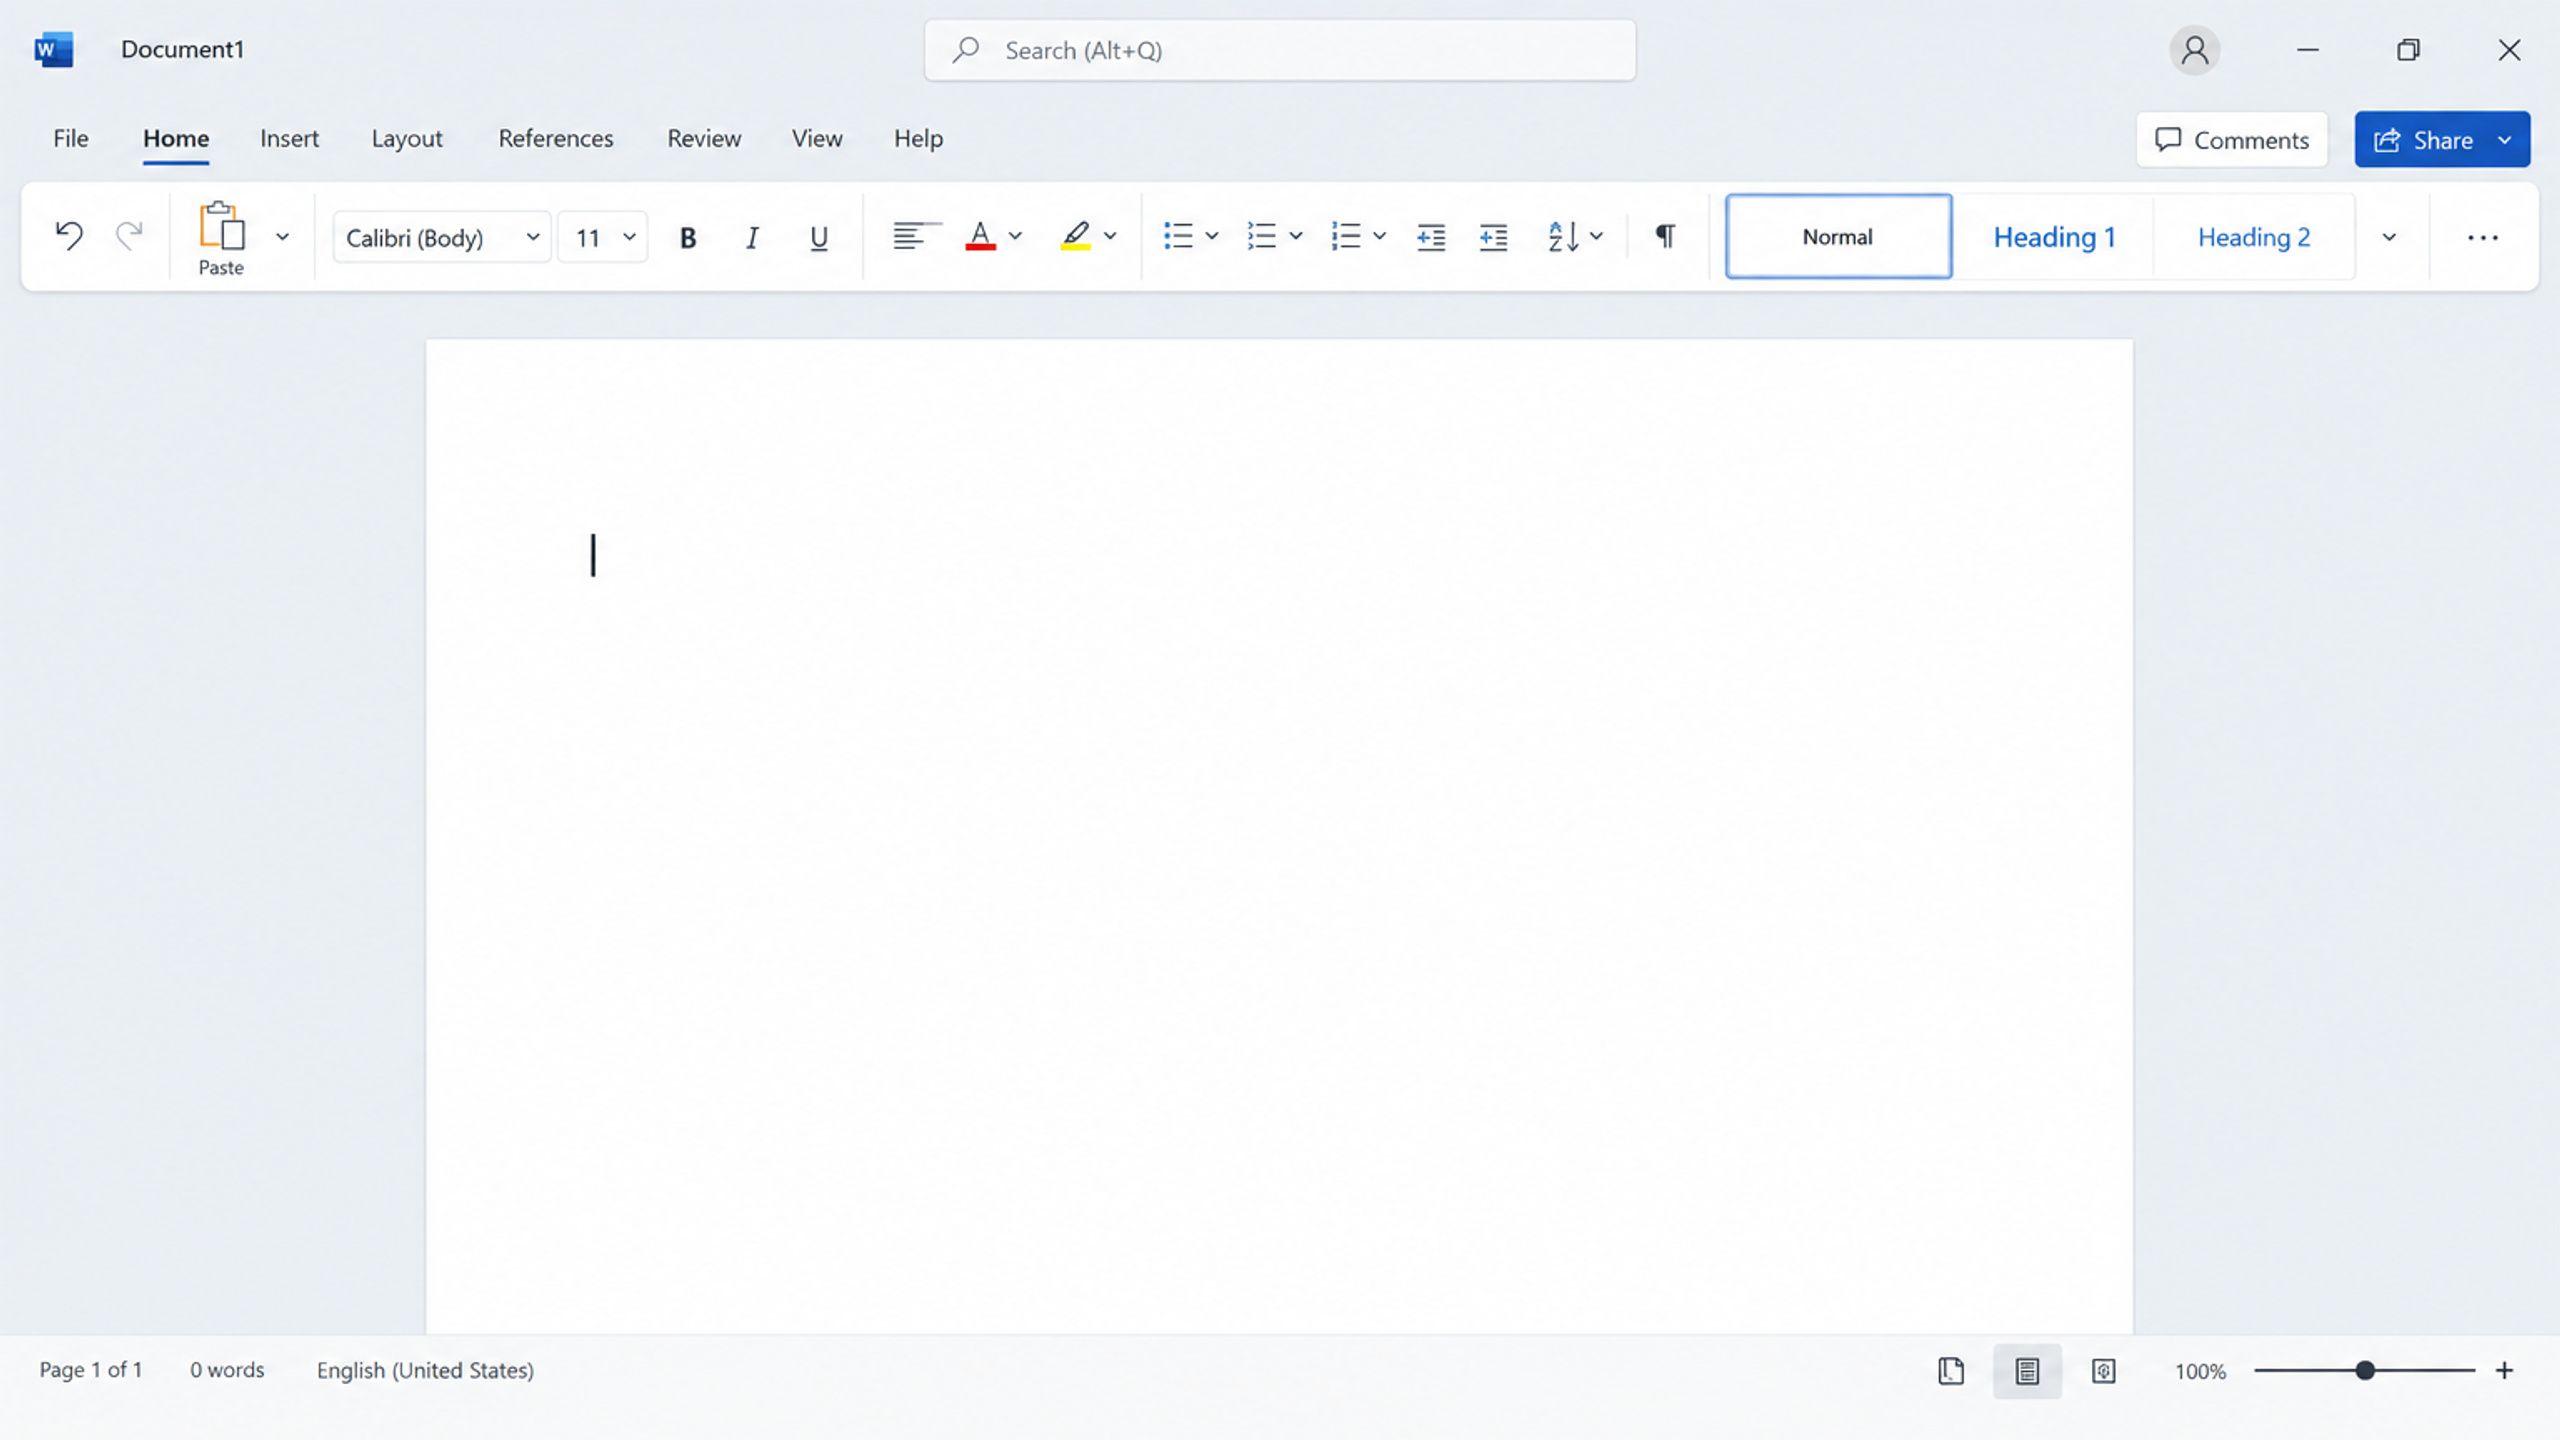Image resolution: width=2560 pixels, height=1440 pixels.
Task: Insert a bulleted list
Action: 1178,236
